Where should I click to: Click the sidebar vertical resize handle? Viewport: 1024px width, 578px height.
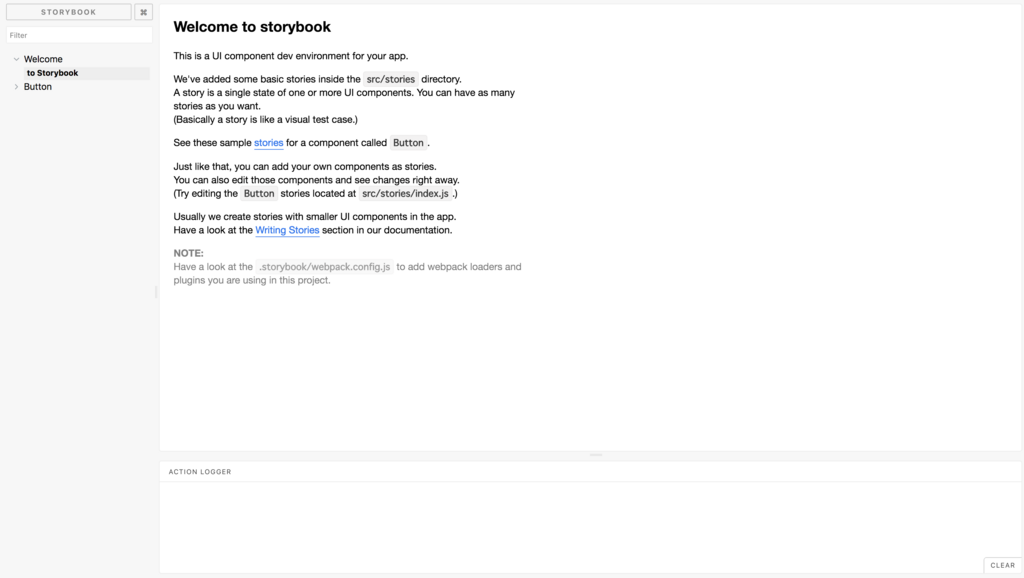[156, 292]
